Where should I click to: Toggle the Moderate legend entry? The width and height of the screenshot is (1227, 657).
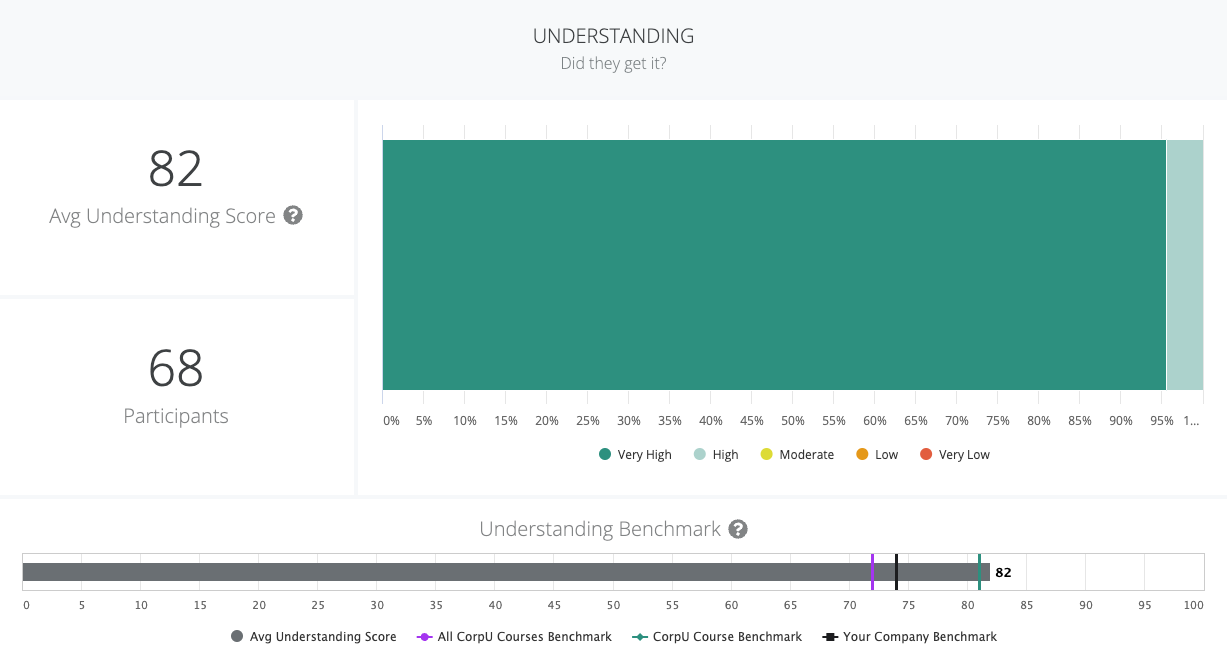pos(796,455)
